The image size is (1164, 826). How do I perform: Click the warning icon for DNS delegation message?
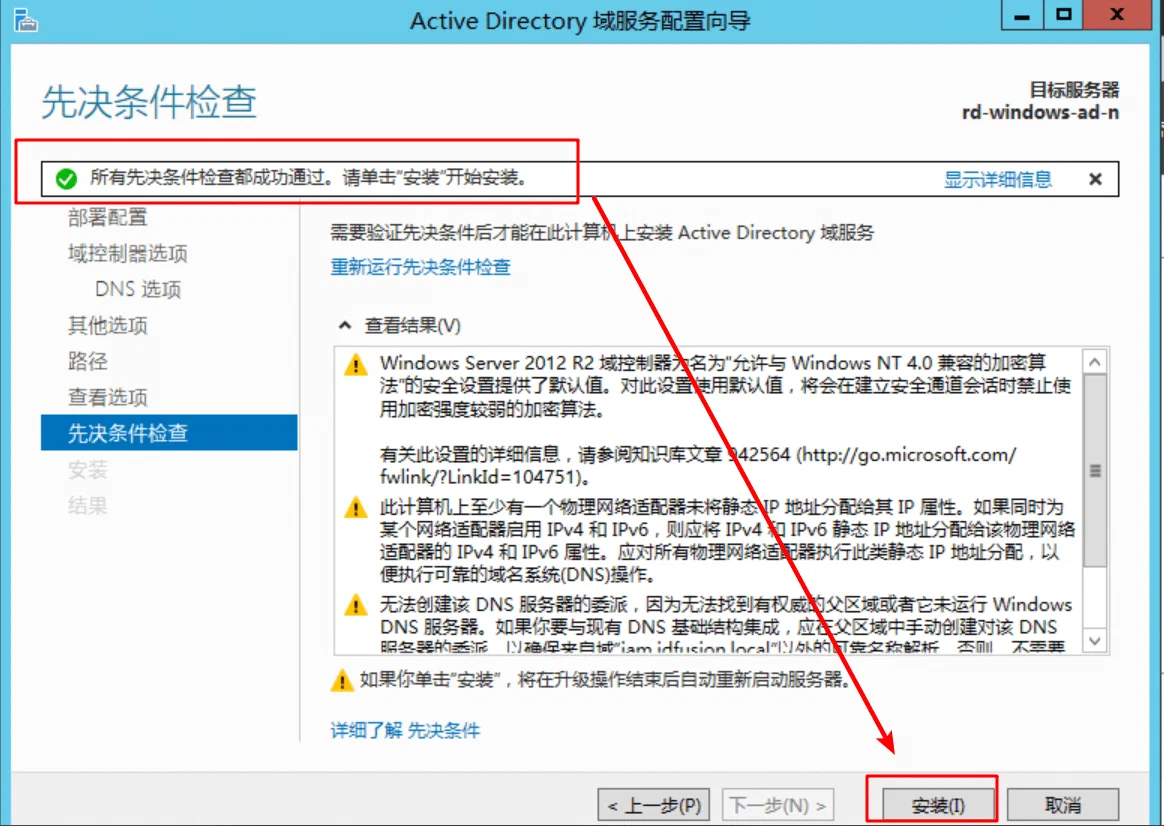pyautogui.click(x=356, y=605)
